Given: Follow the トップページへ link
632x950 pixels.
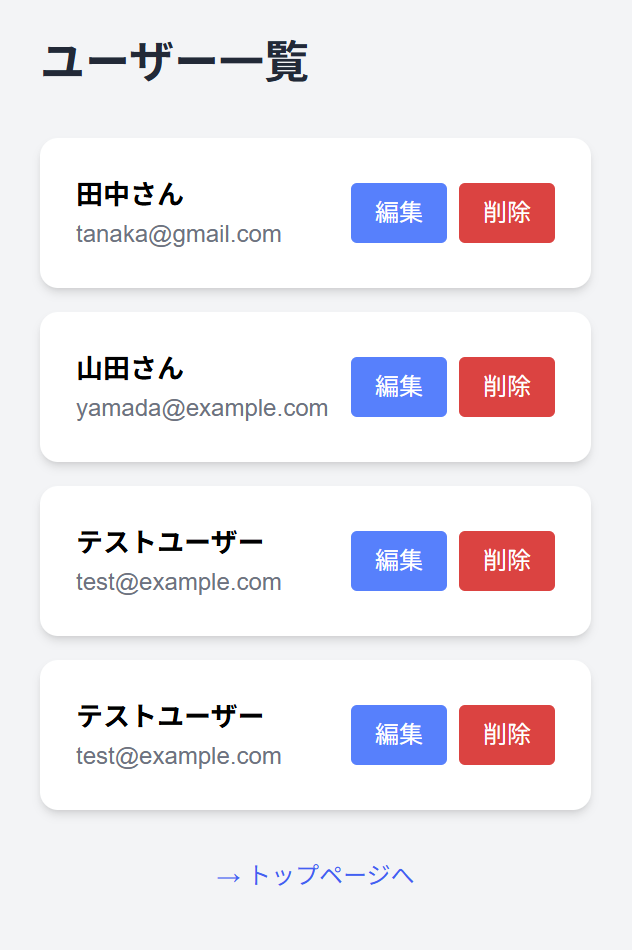Looking at the screenshot, I should coord(330,875).
